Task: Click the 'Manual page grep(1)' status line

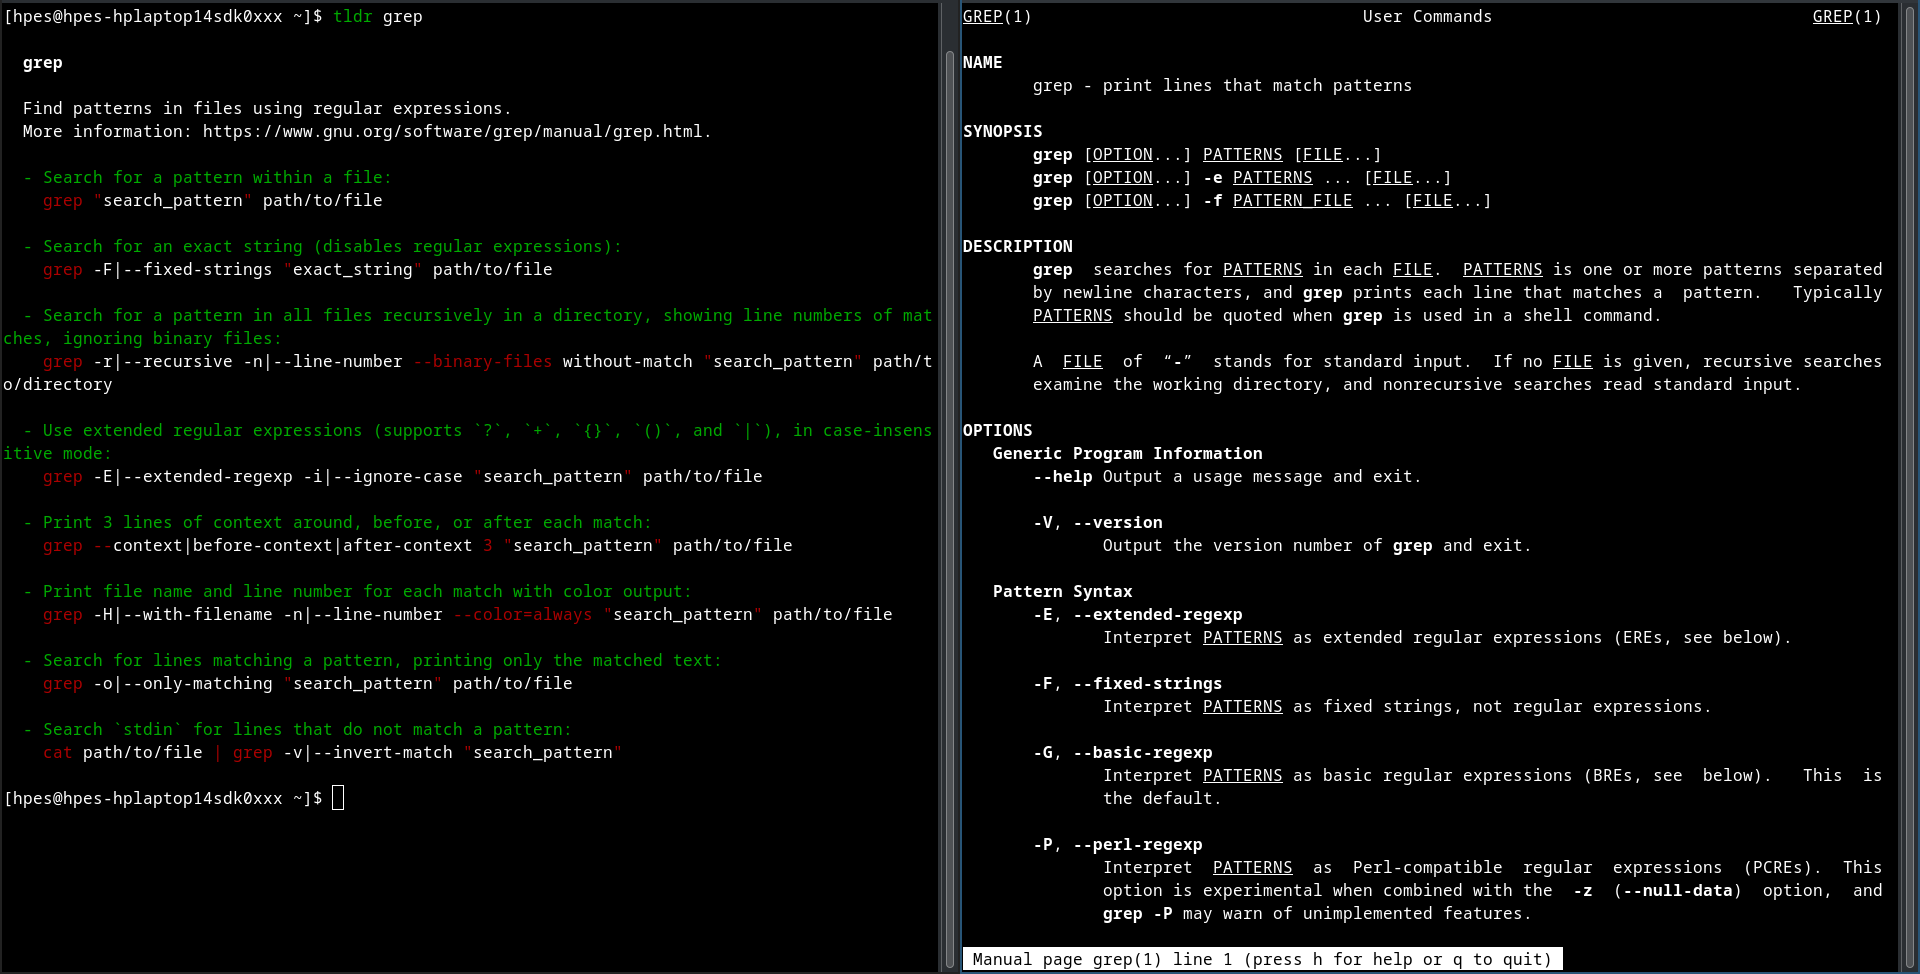Action: [1261, 959]
